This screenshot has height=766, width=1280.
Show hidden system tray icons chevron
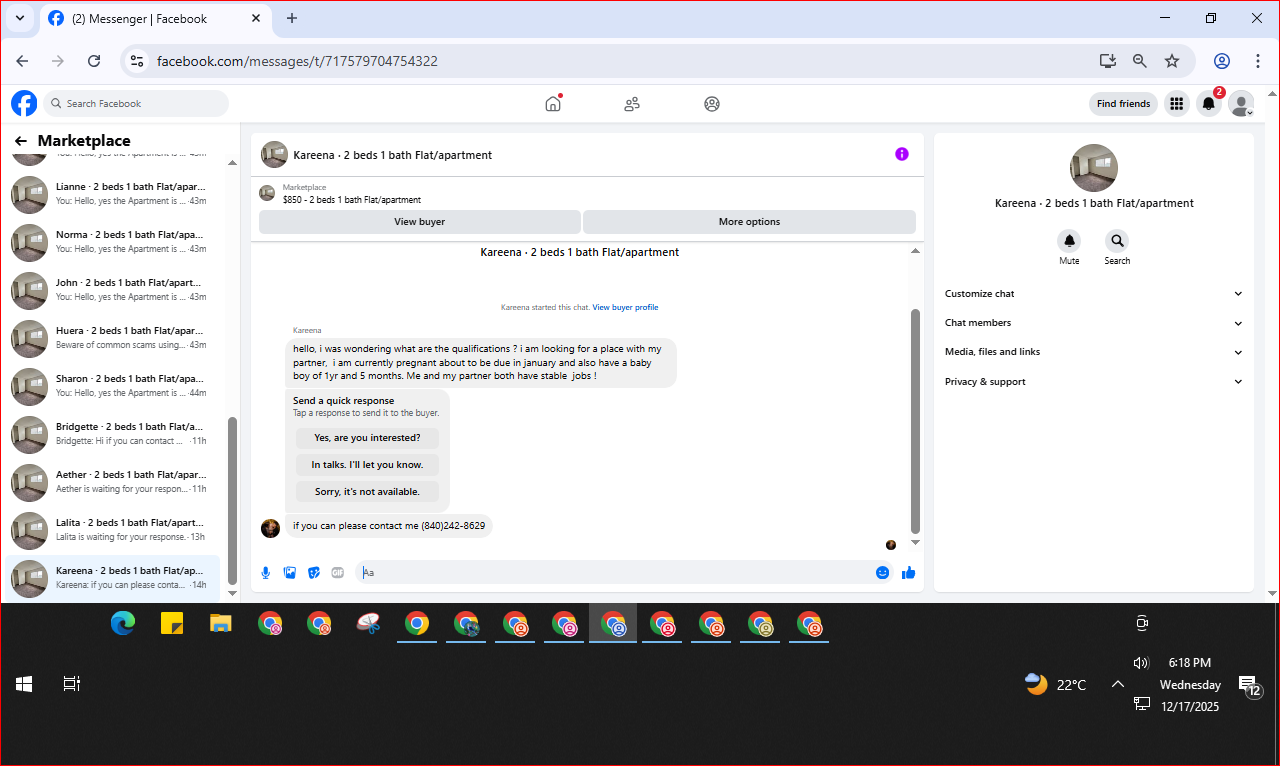coord(1118,684)
